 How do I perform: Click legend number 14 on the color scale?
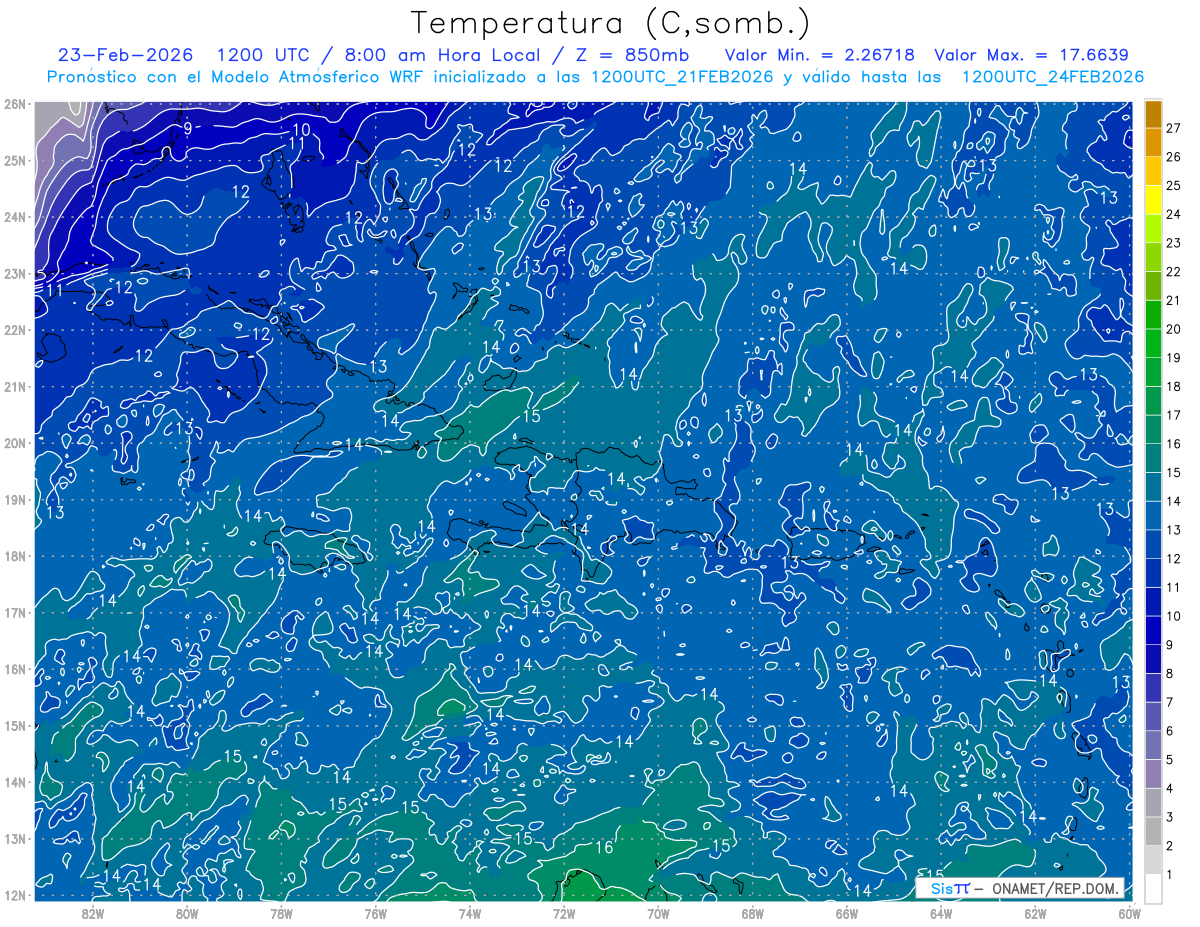point(1173,501)
